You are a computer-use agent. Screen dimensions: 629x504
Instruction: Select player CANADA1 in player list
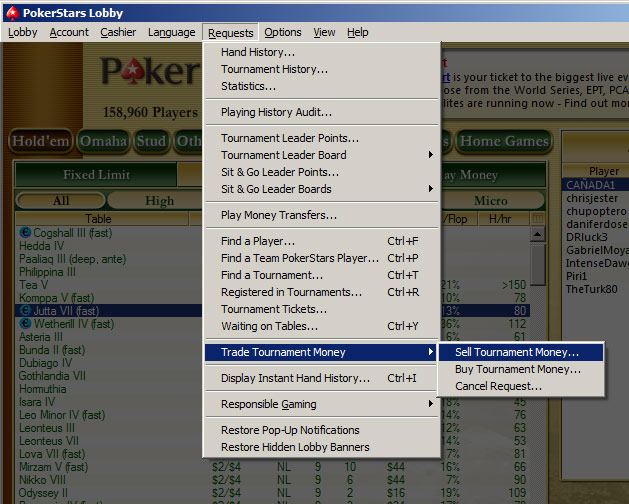coord(595,185)
